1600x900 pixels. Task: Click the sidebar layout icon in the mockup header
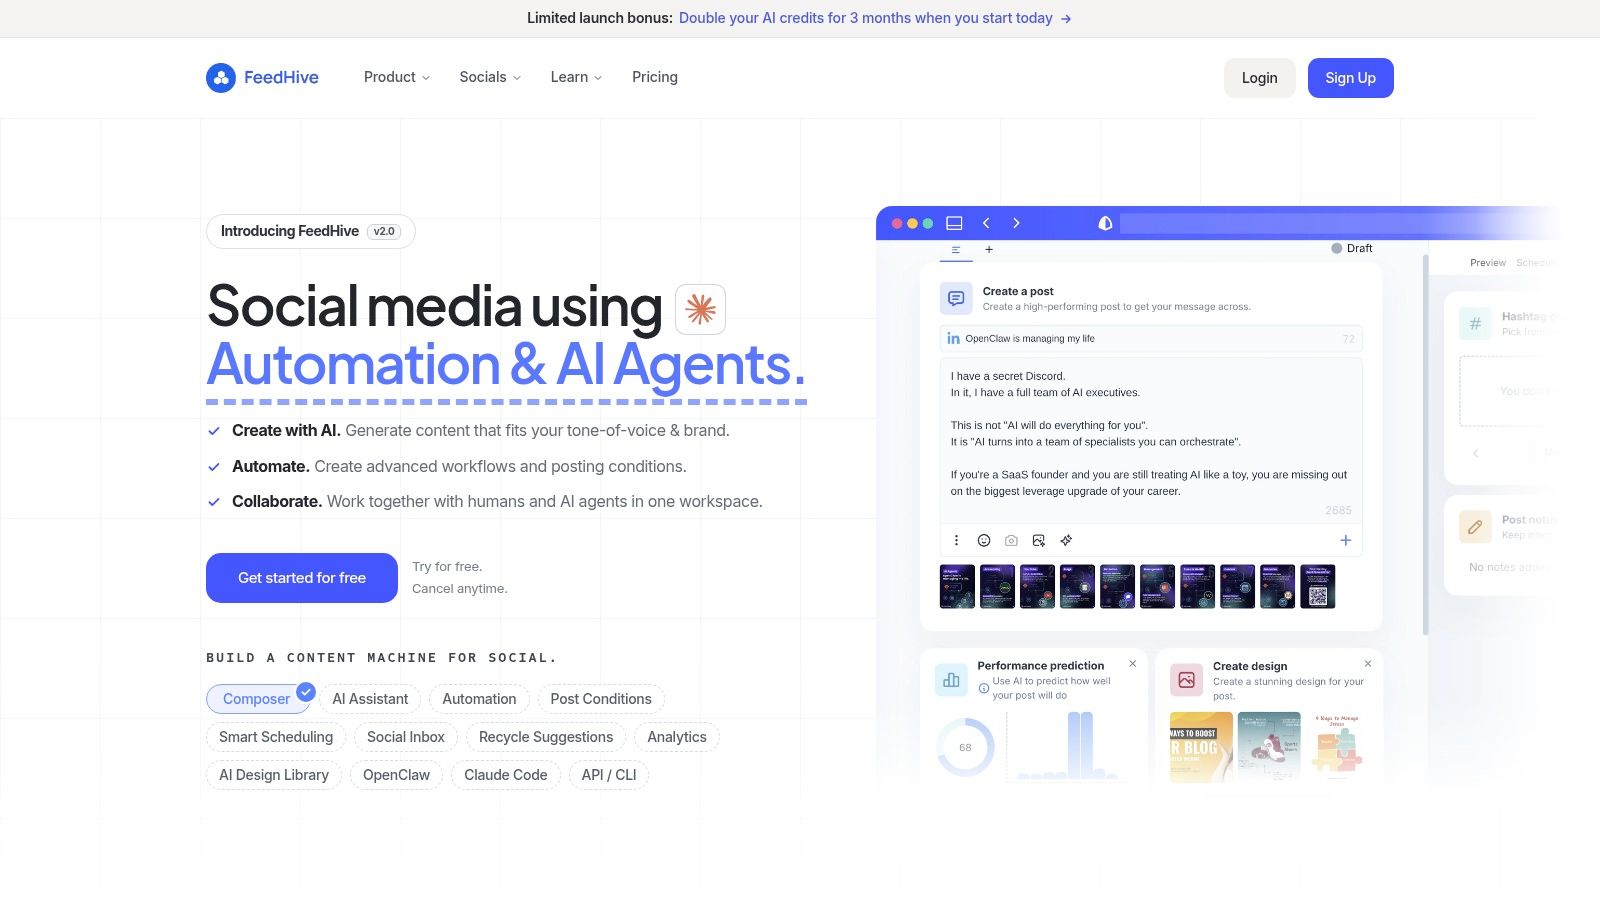coord(954,223)
